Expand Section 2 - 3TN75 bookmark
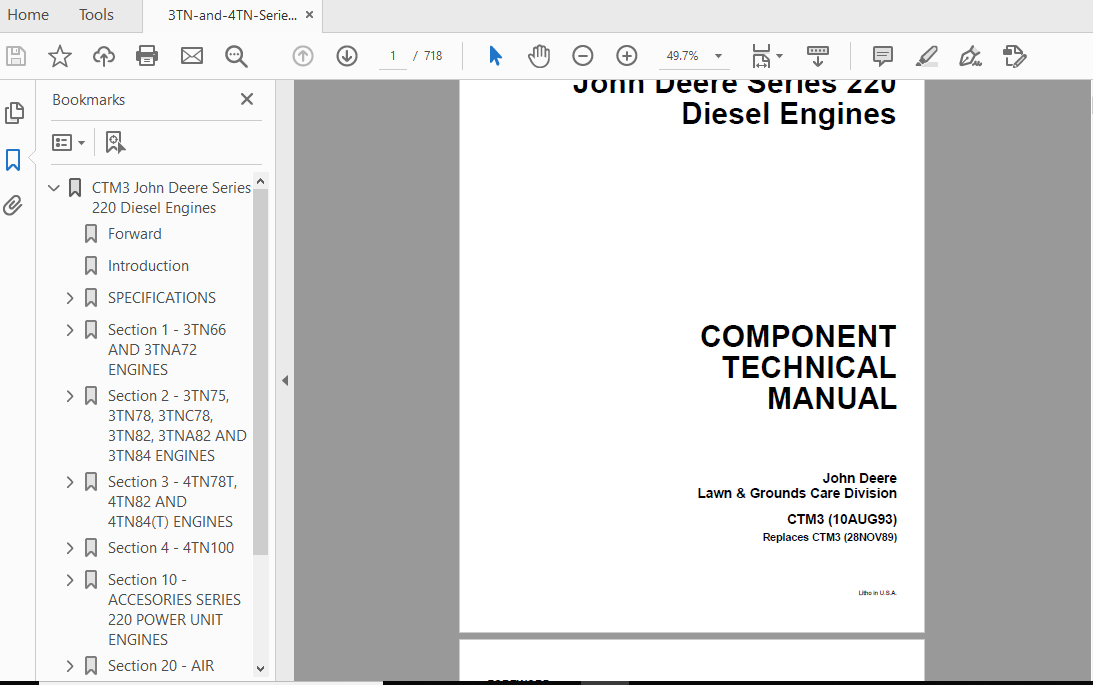The height and width of the screenshot is (685, 1093). [70, 397]
